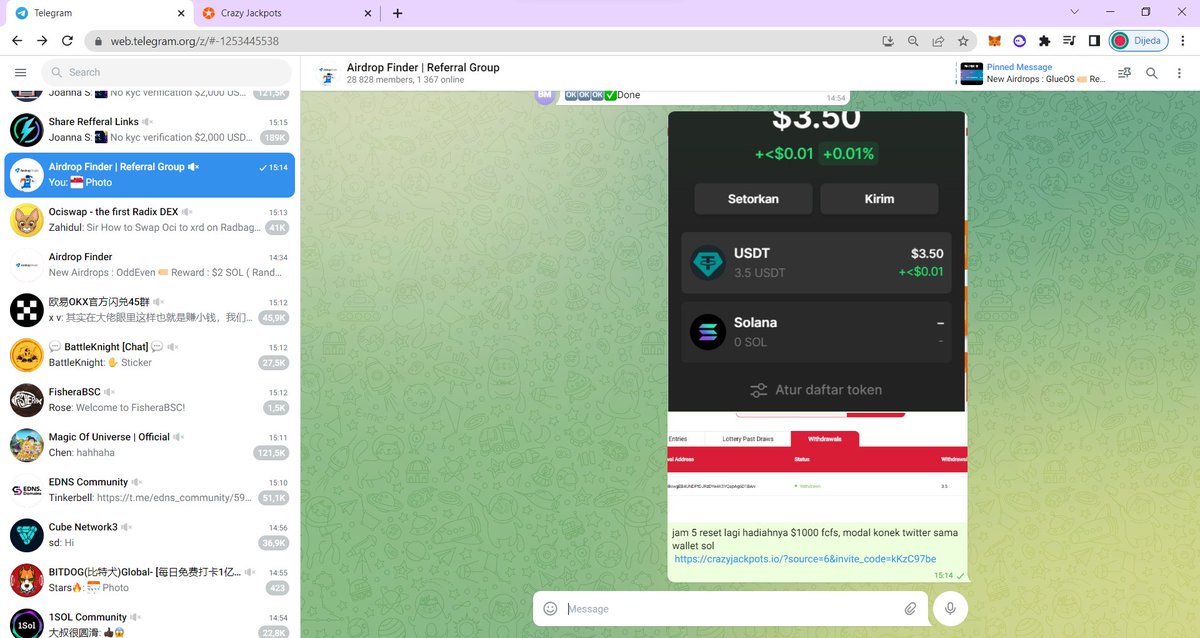1200x638 pixels.
Task: Click the Telegram chat search field
Action: click(x=166, y=72)
